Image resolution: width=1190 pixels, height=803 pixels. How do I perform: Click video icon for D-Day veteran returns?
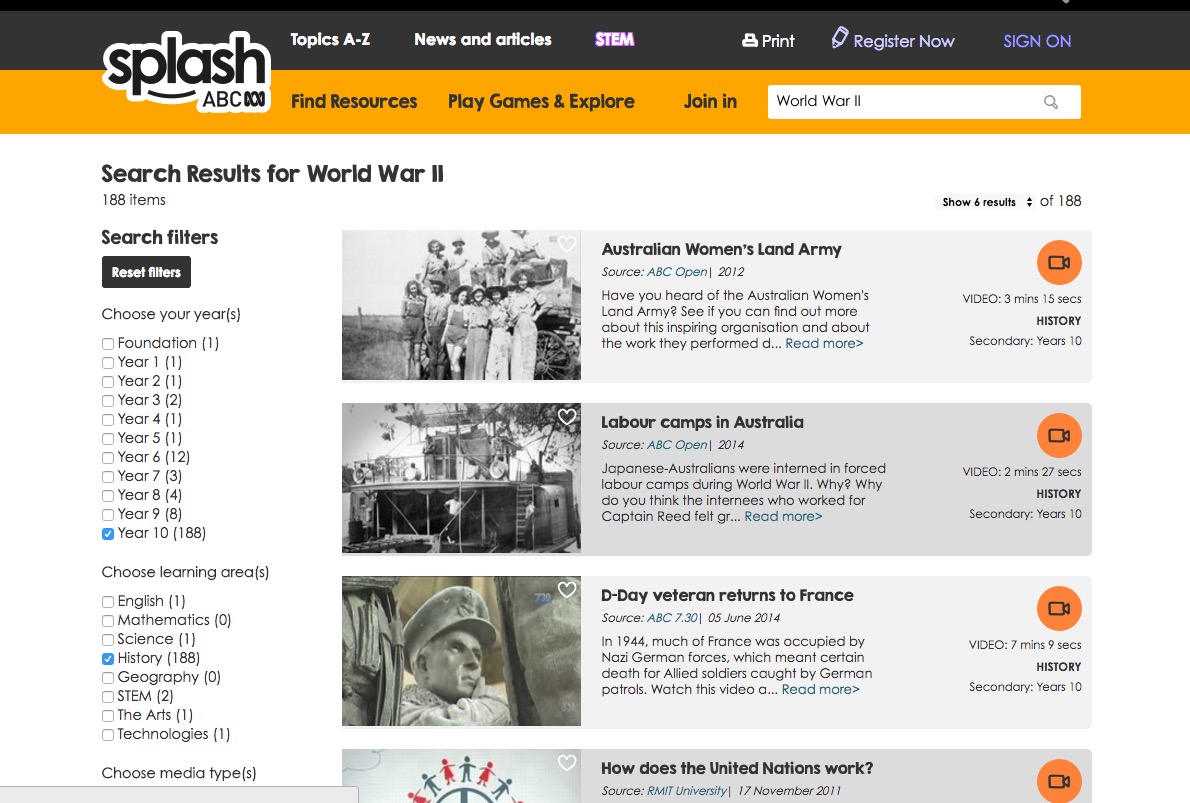click(1059, 609)
